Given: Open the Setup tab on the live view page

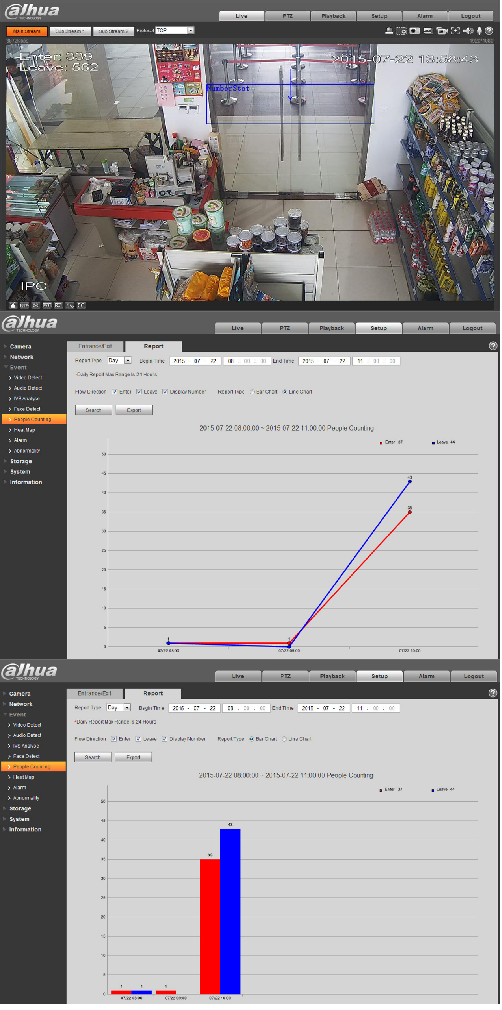Looking at the screenshot, I should [x=379, y=15].
